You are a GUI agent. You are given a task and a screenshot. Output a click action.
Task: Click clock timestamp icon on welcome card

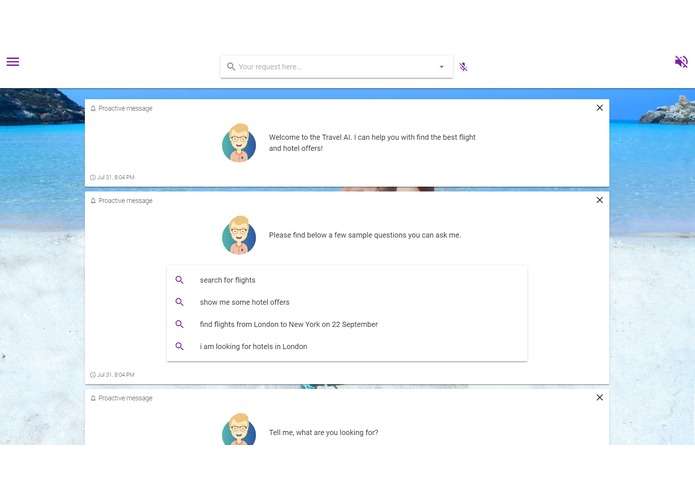point(93,177)
